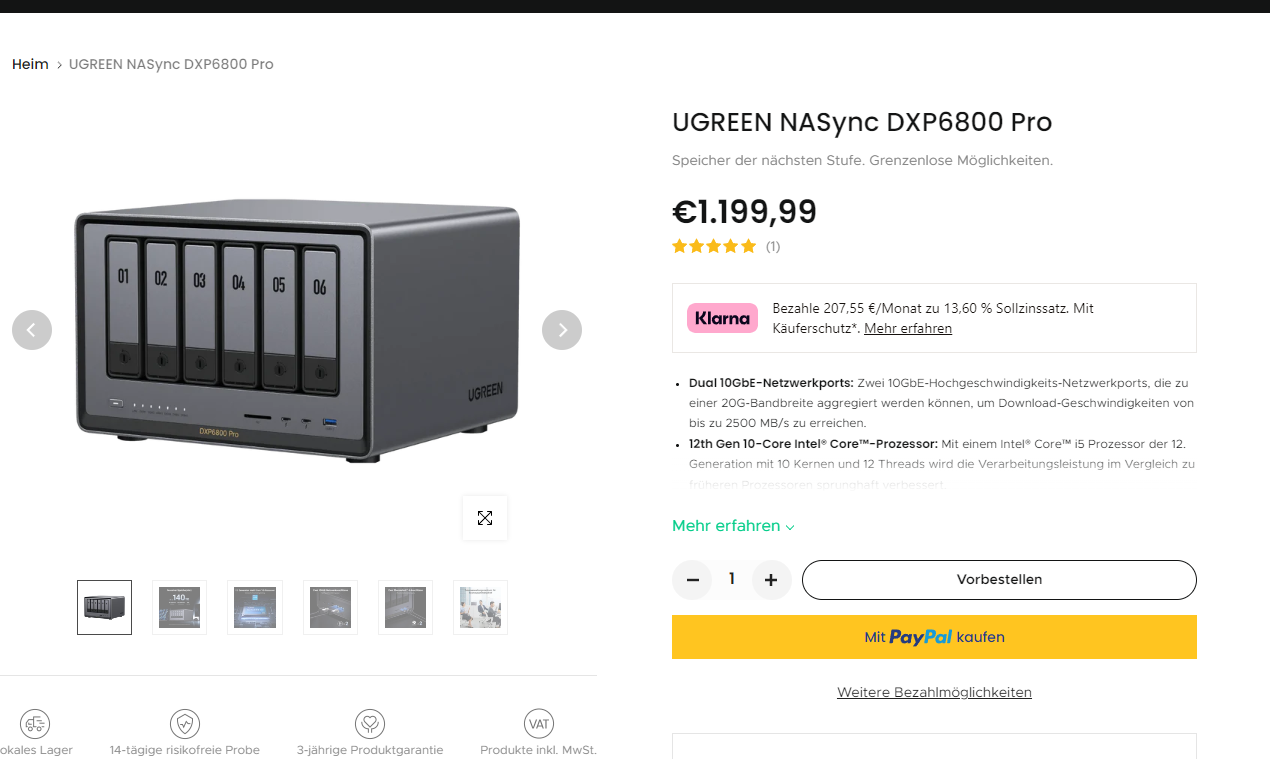Click the Klarna logo badge
The image size is (1270, 759).
click(722, 318)
